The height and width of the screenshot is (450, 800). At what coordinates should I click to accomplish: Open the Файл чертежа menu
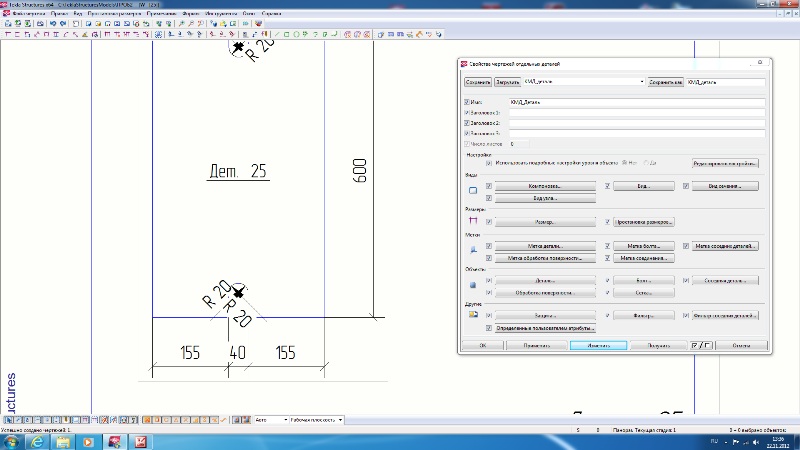(28, 13)
